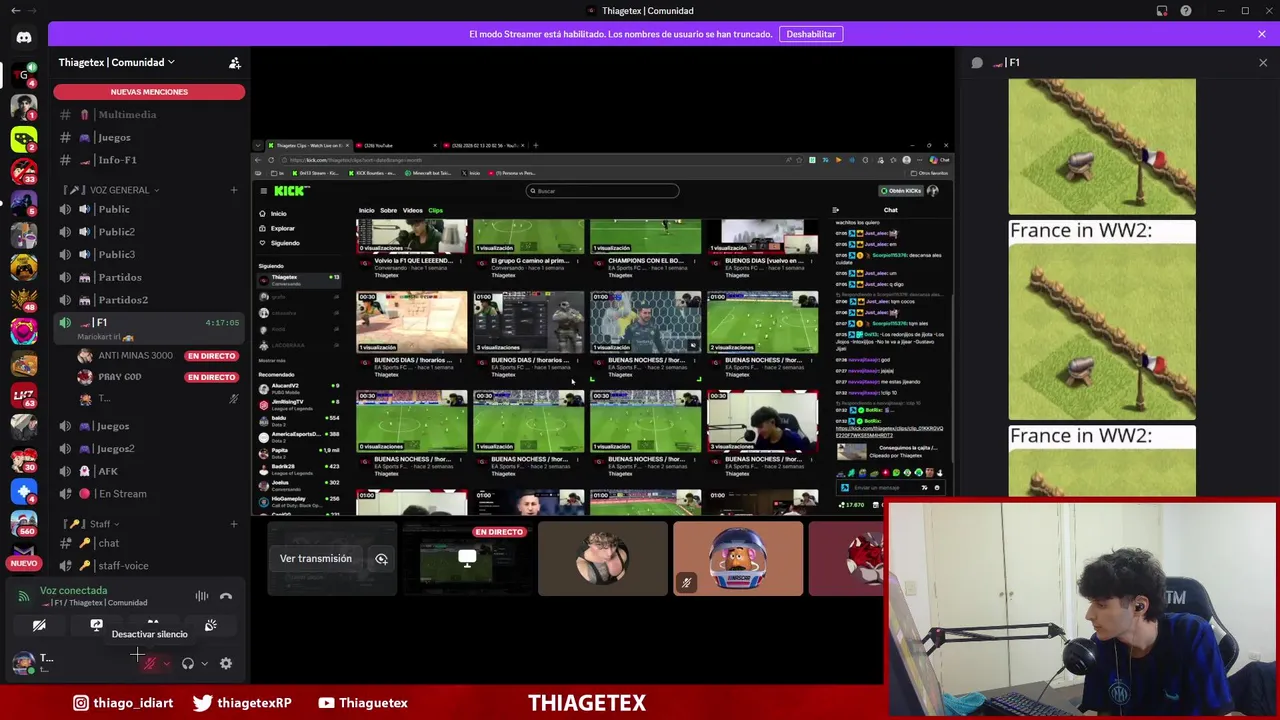This screenshot has height=720, width=1280.
Task: Click the pop-out icon next to Ver transmisión
Action: pos(381,560)
